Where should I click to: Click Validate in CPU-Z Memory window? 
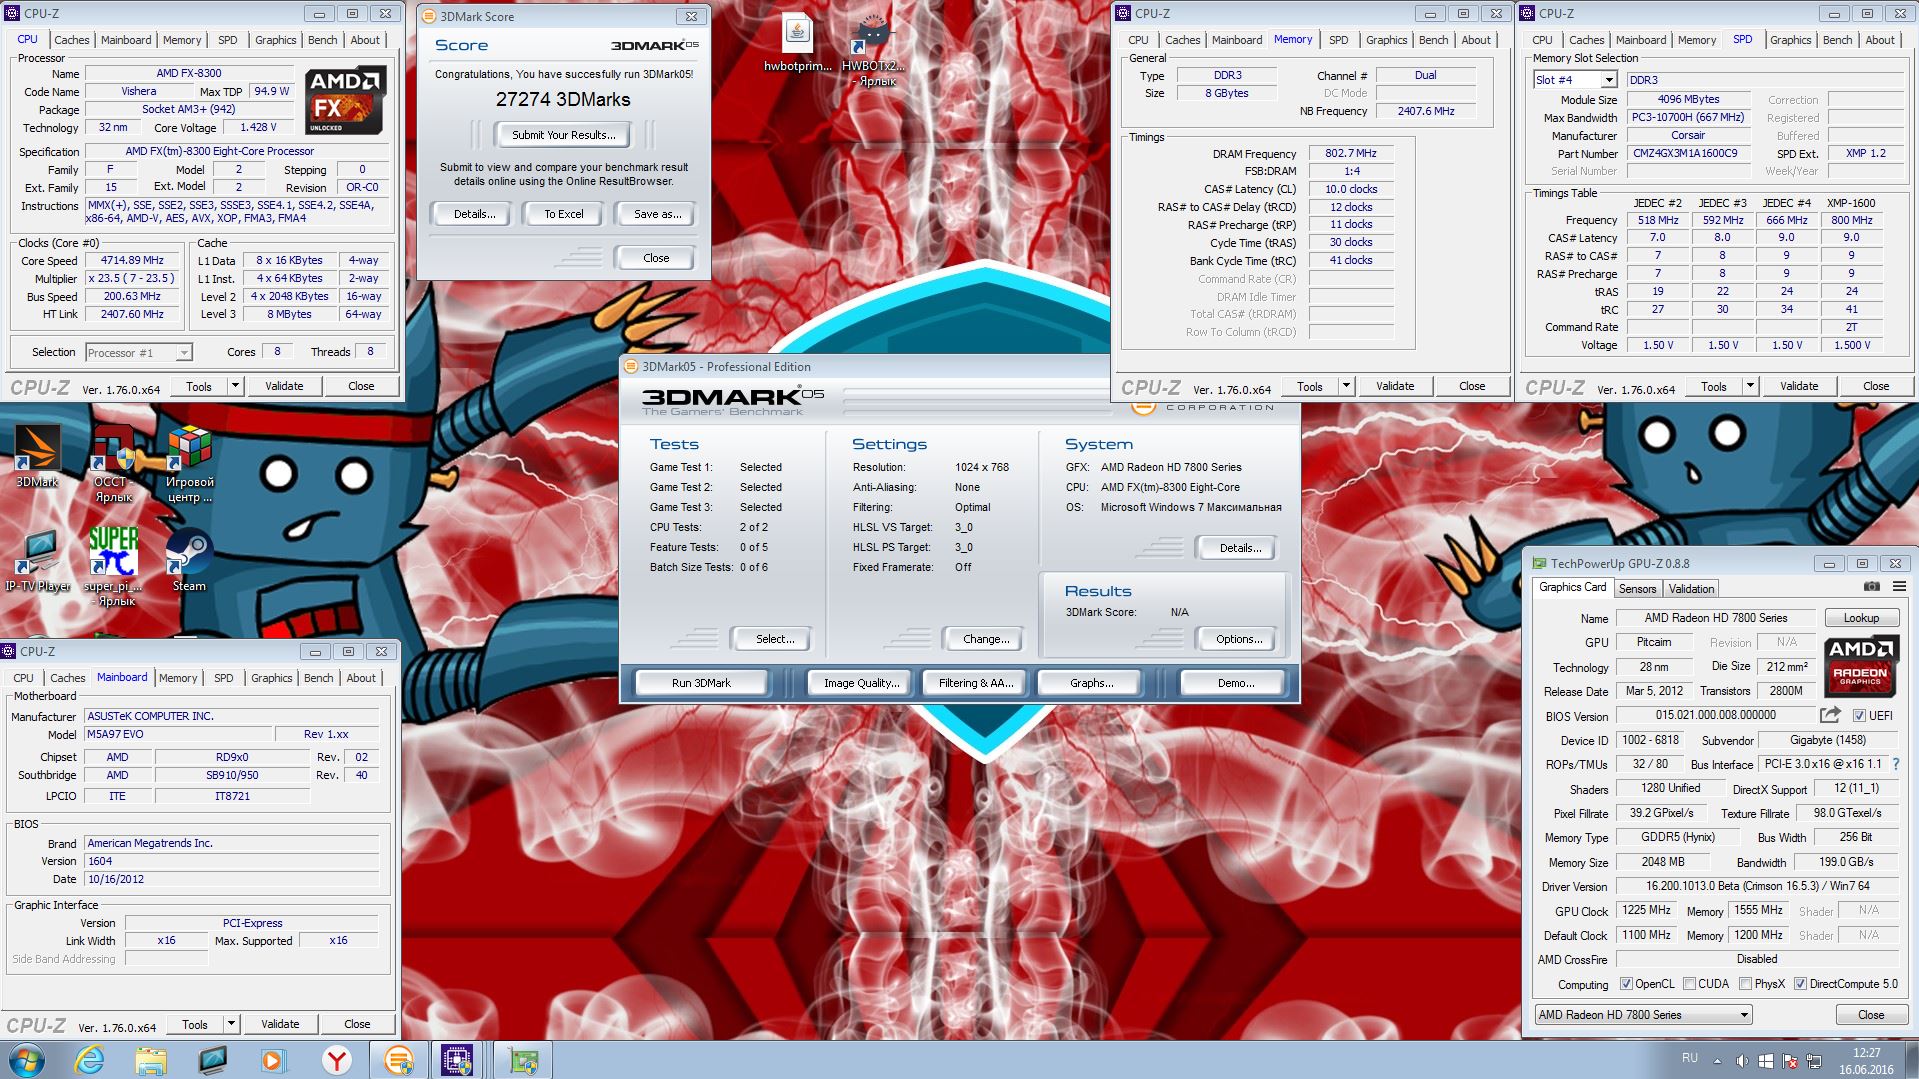(1395, 386)
